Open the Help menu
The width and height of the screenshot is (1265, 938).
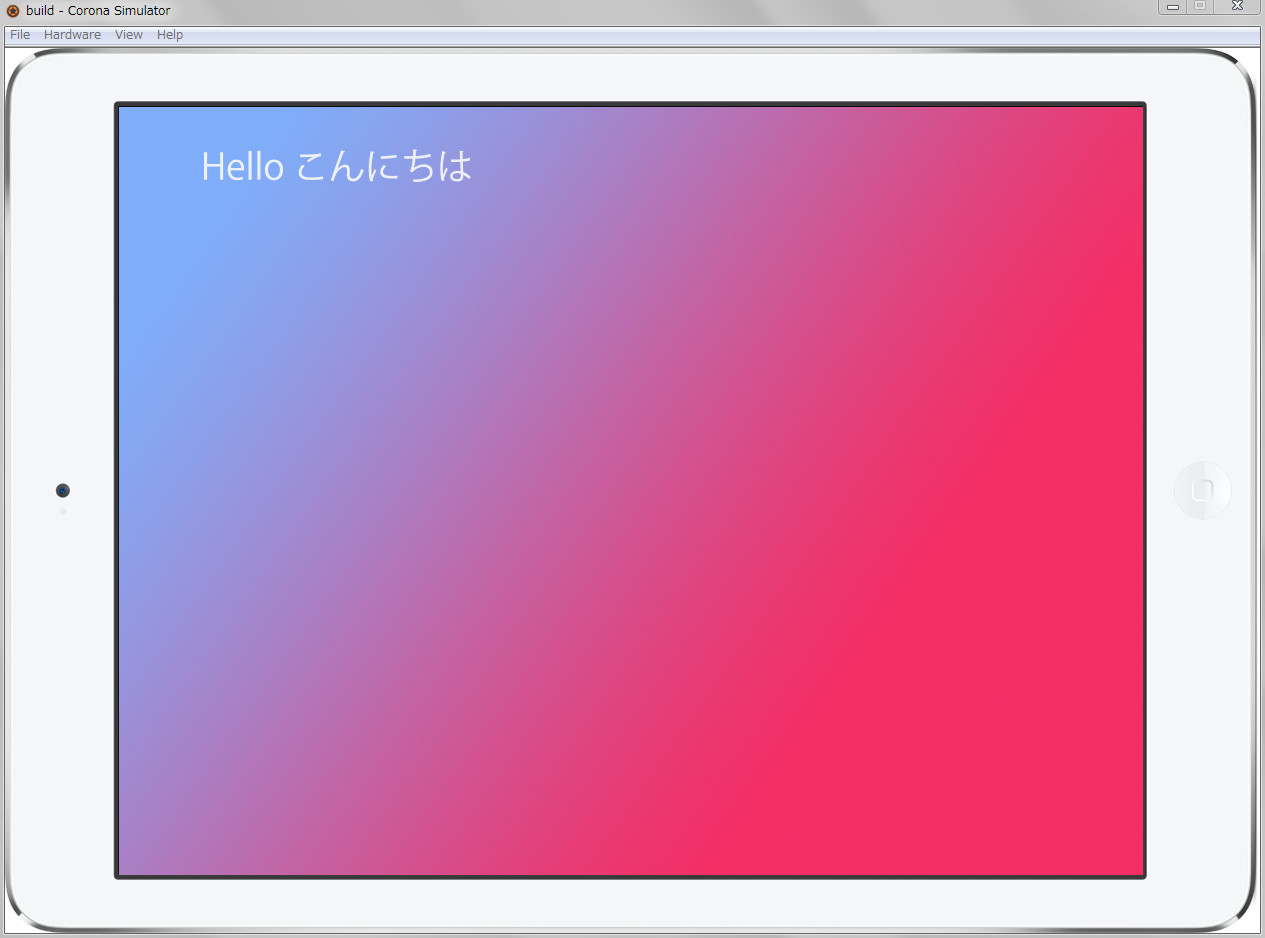(x=170, y=35)
